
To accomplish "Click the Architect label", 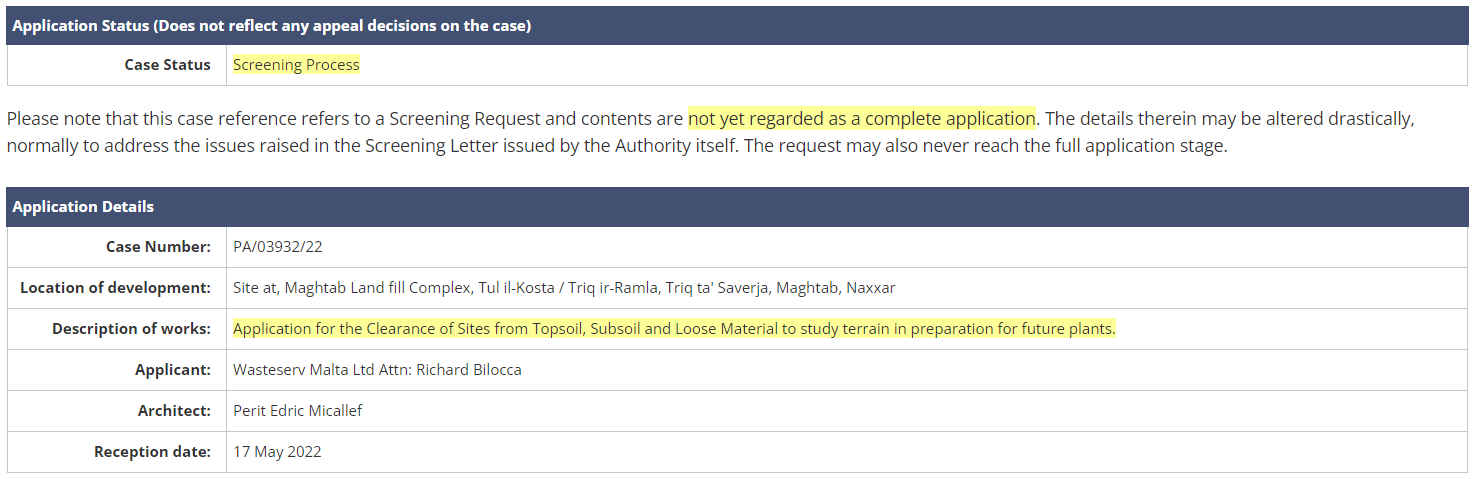I will (174, 411).
